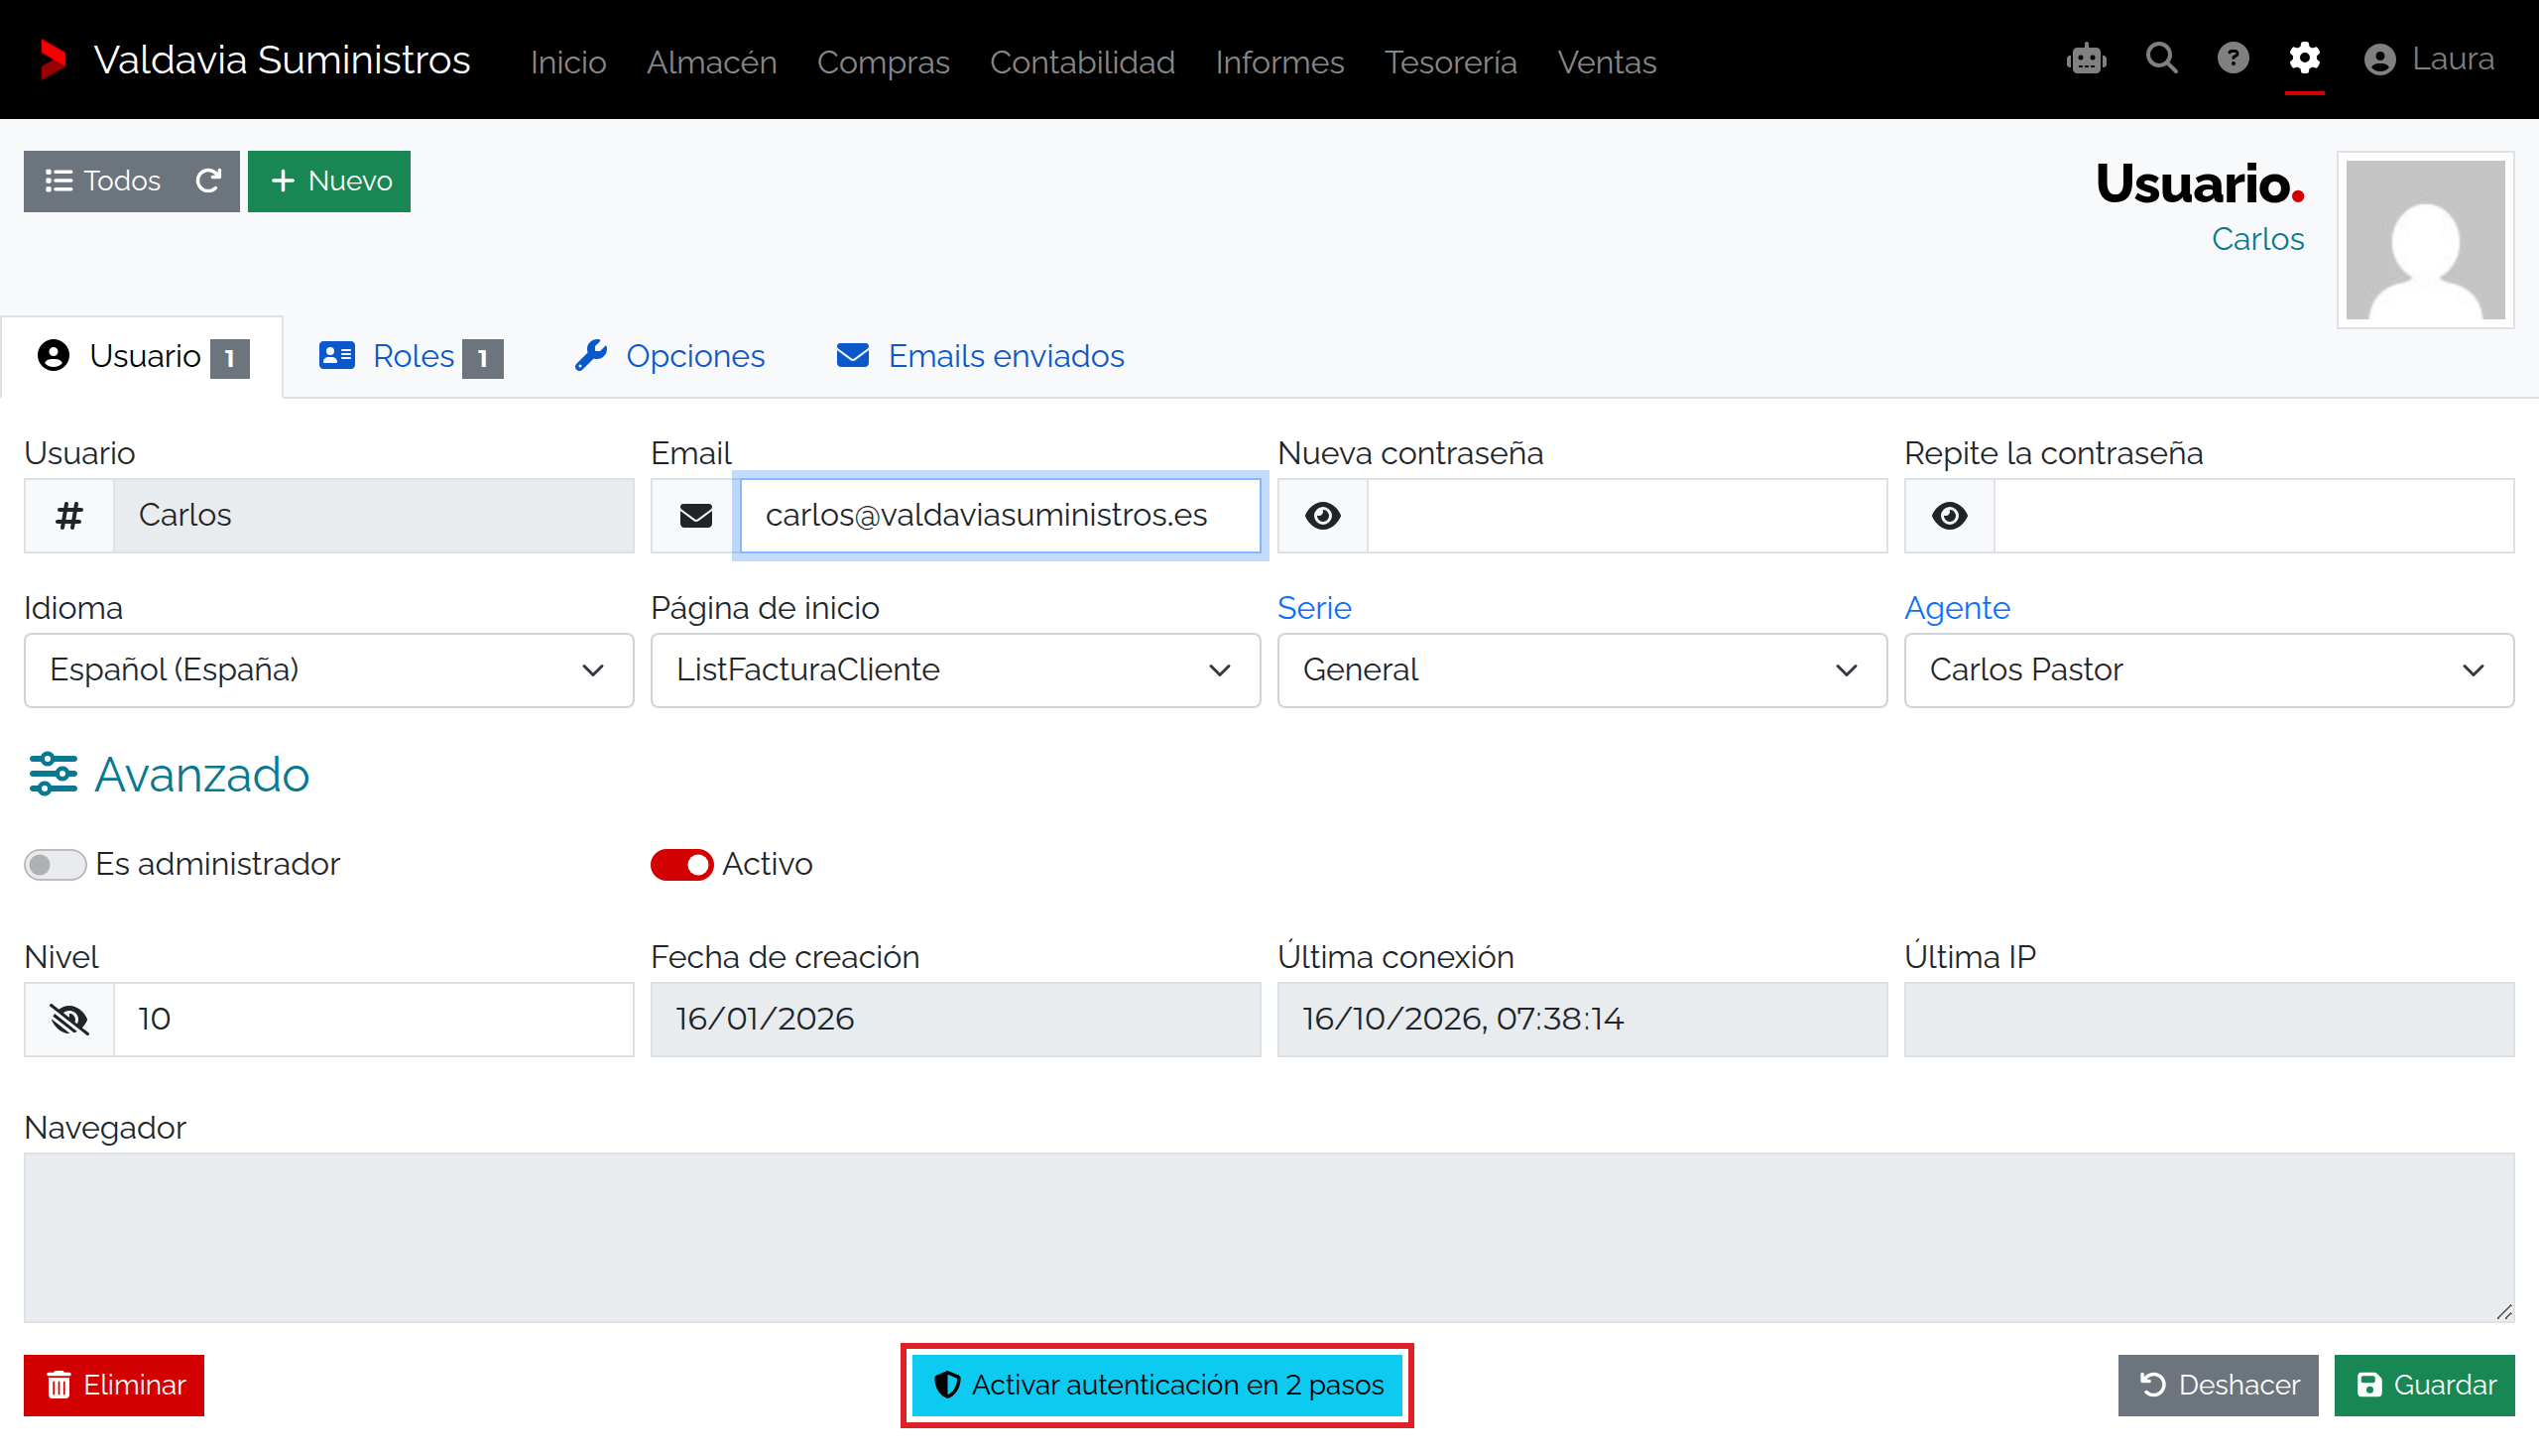Click the Deshacer button

[x=2218, y=1386]
